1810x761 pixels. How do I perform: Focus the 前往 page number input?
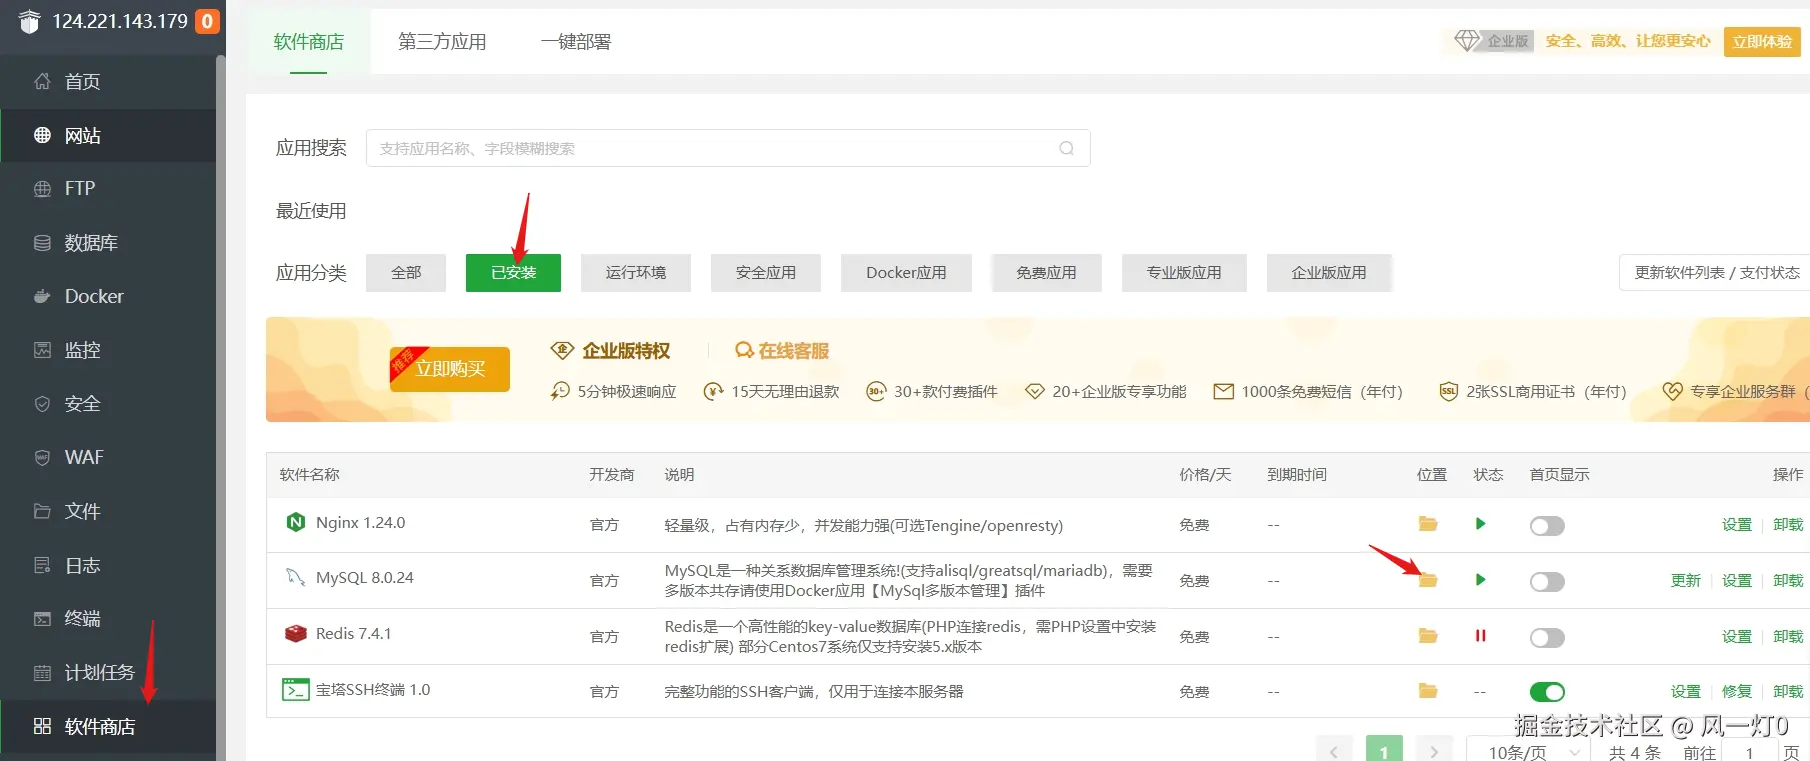point(1750,752)
